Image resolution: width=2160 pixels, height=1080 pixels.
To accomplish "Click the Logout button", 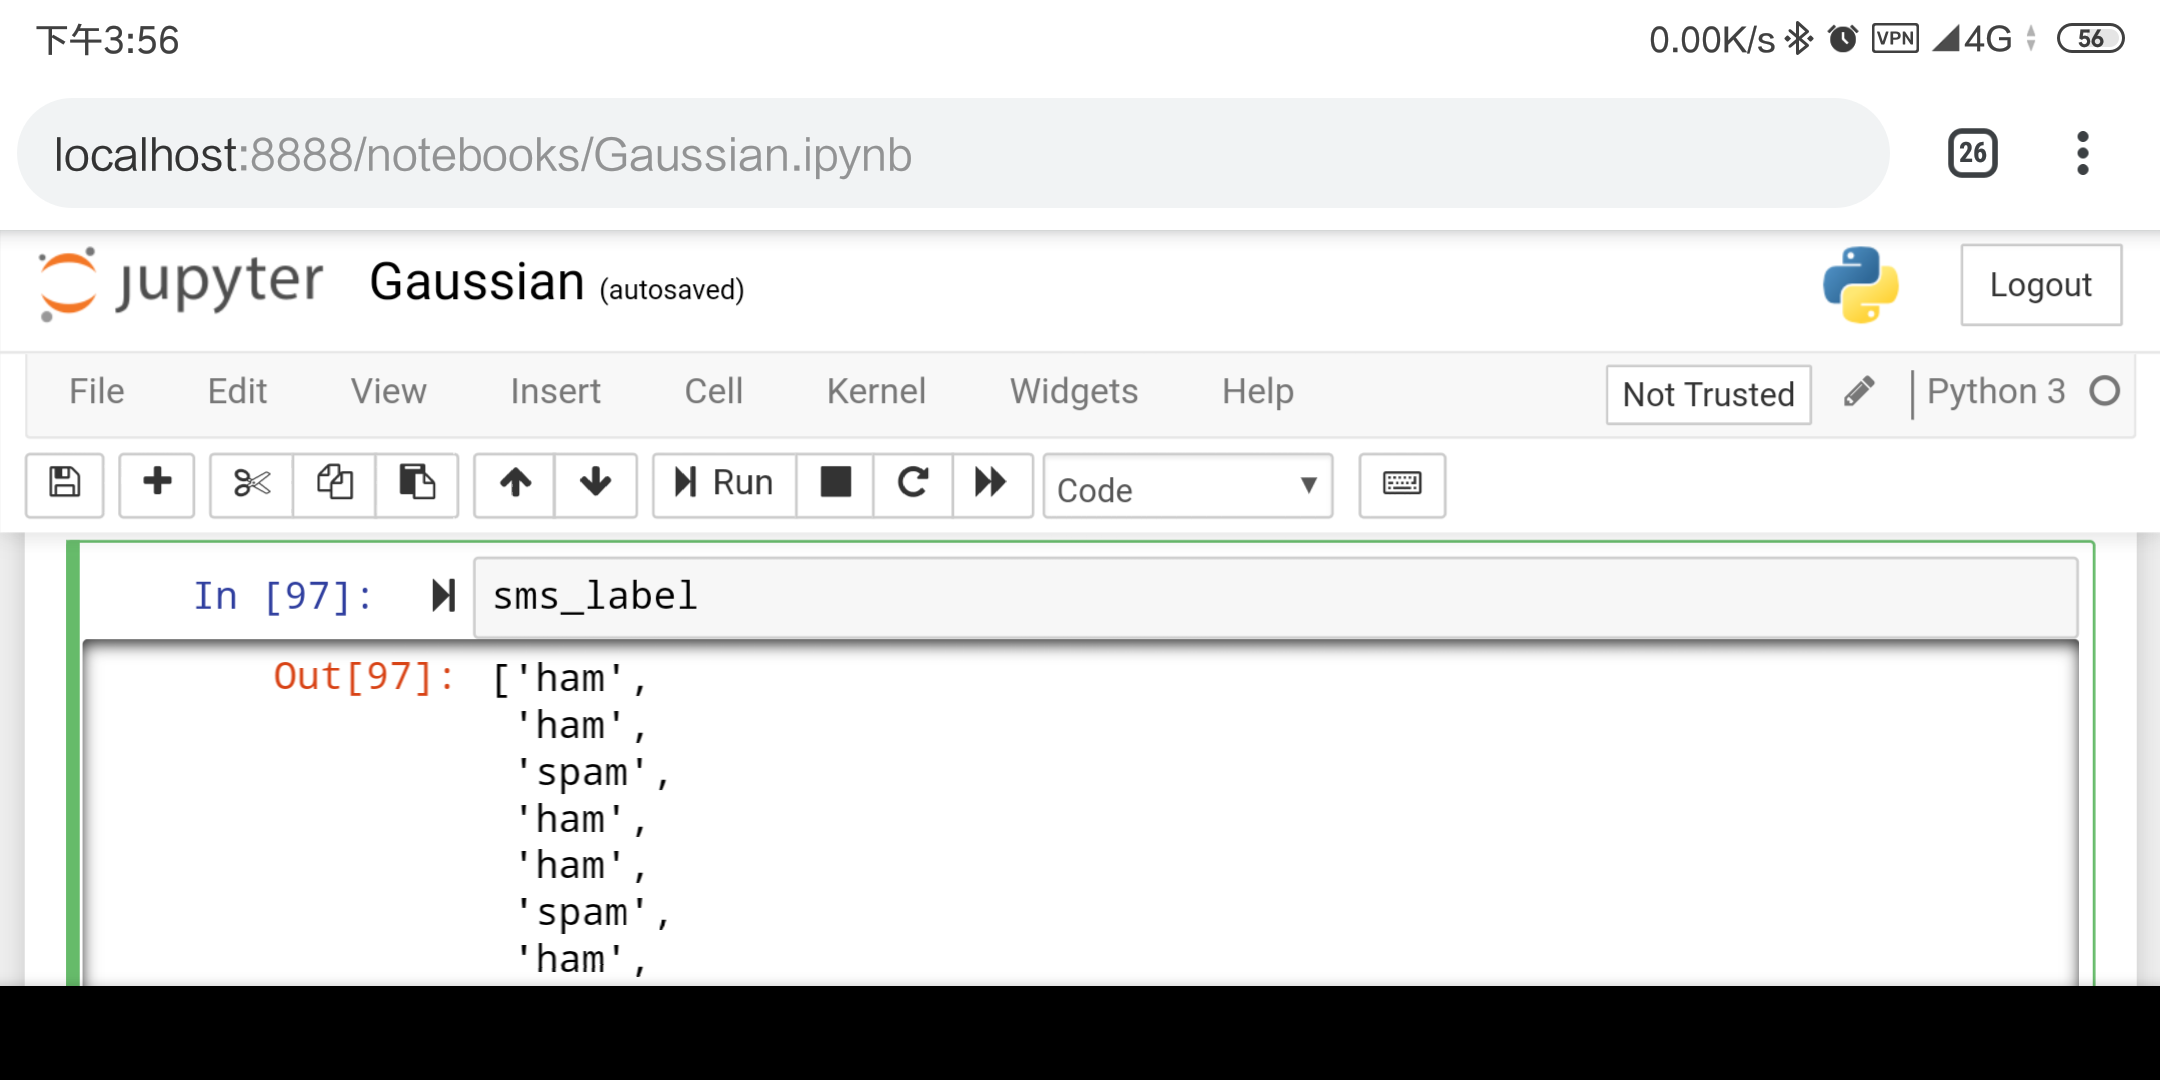I will click(2040, 285).
